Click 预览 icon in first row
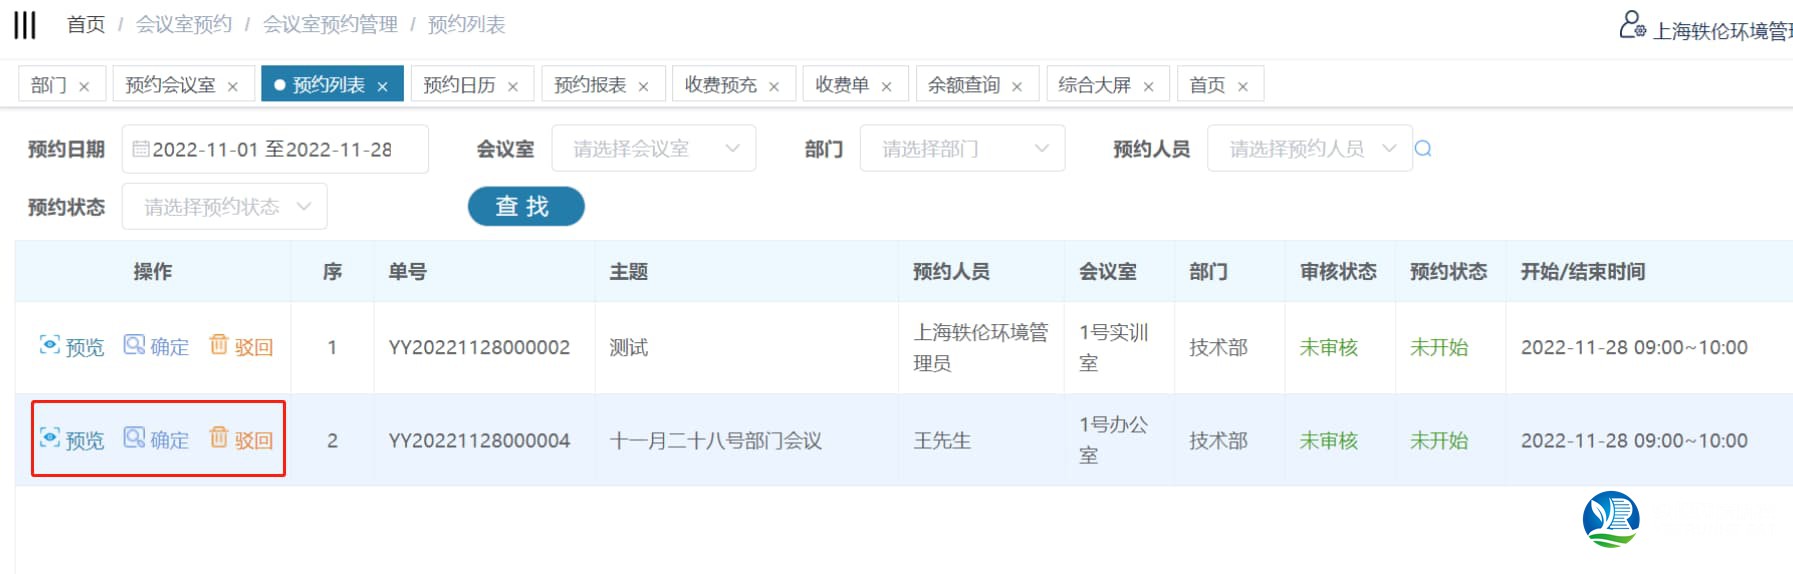The width and height of the screenshot is (1793, 574). [50, 345]
